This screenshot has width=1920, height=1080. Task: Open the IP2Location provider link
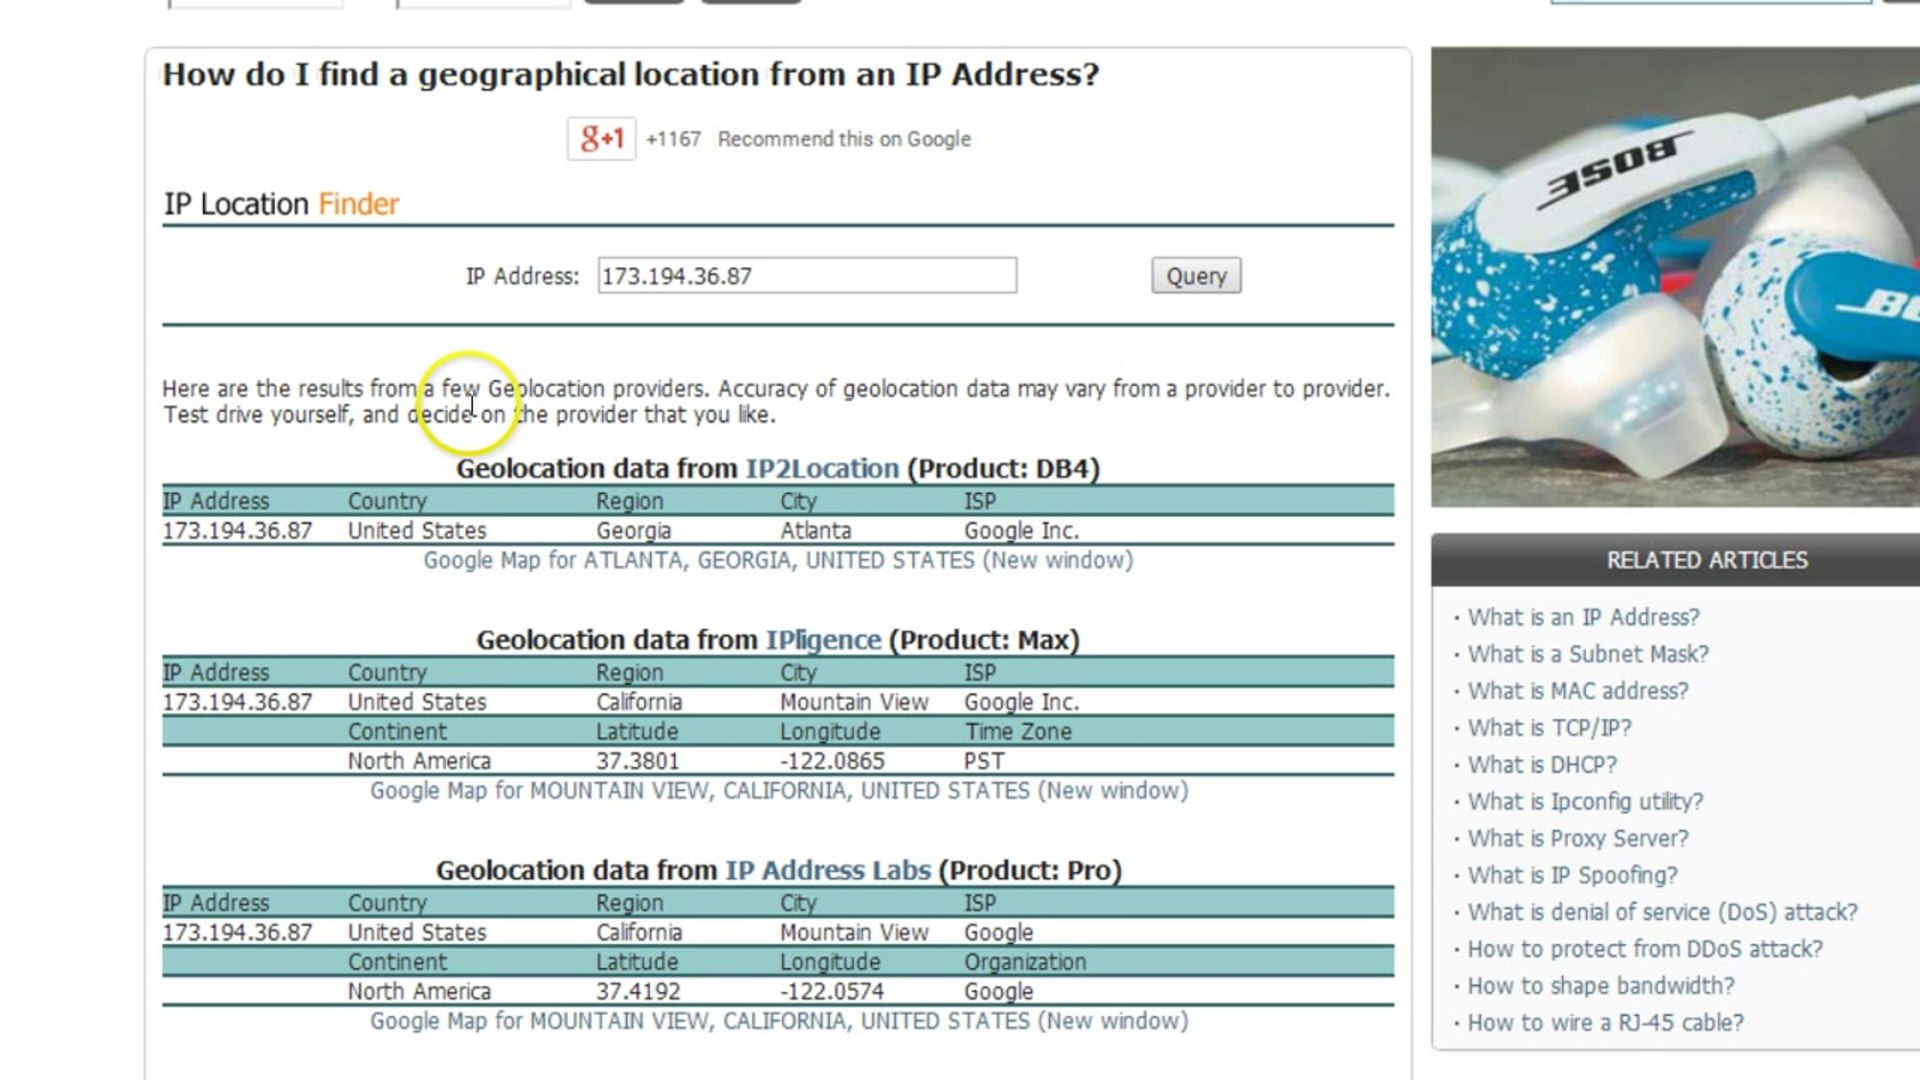[822, 469]
